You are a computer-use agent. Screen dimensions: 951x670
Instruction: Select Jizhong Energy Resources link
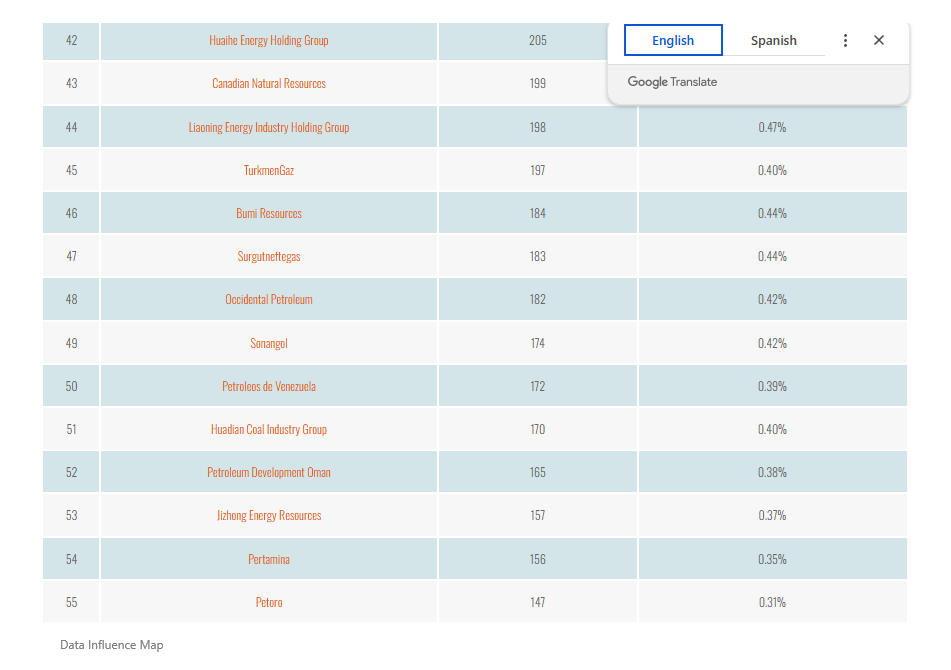pyautogui.click(x=269, y=516)
